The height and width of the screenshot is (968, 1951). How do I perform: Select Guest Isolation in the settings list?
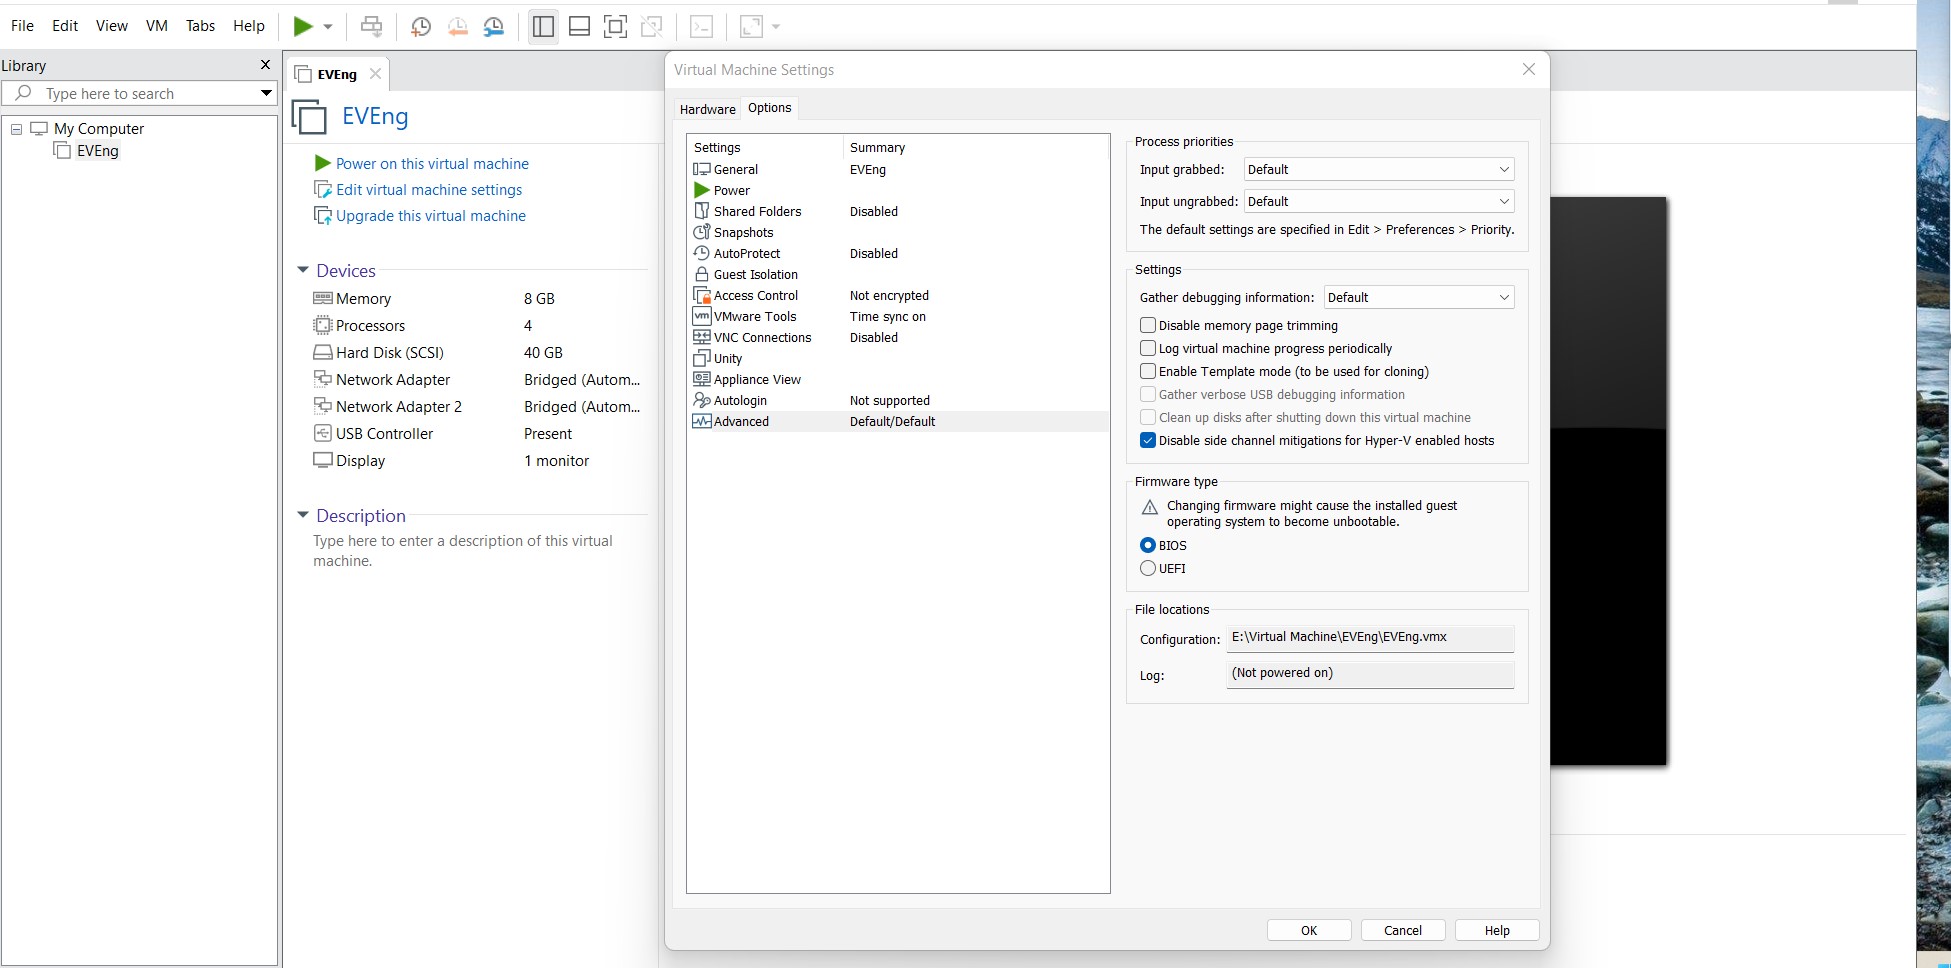[898, 275]
